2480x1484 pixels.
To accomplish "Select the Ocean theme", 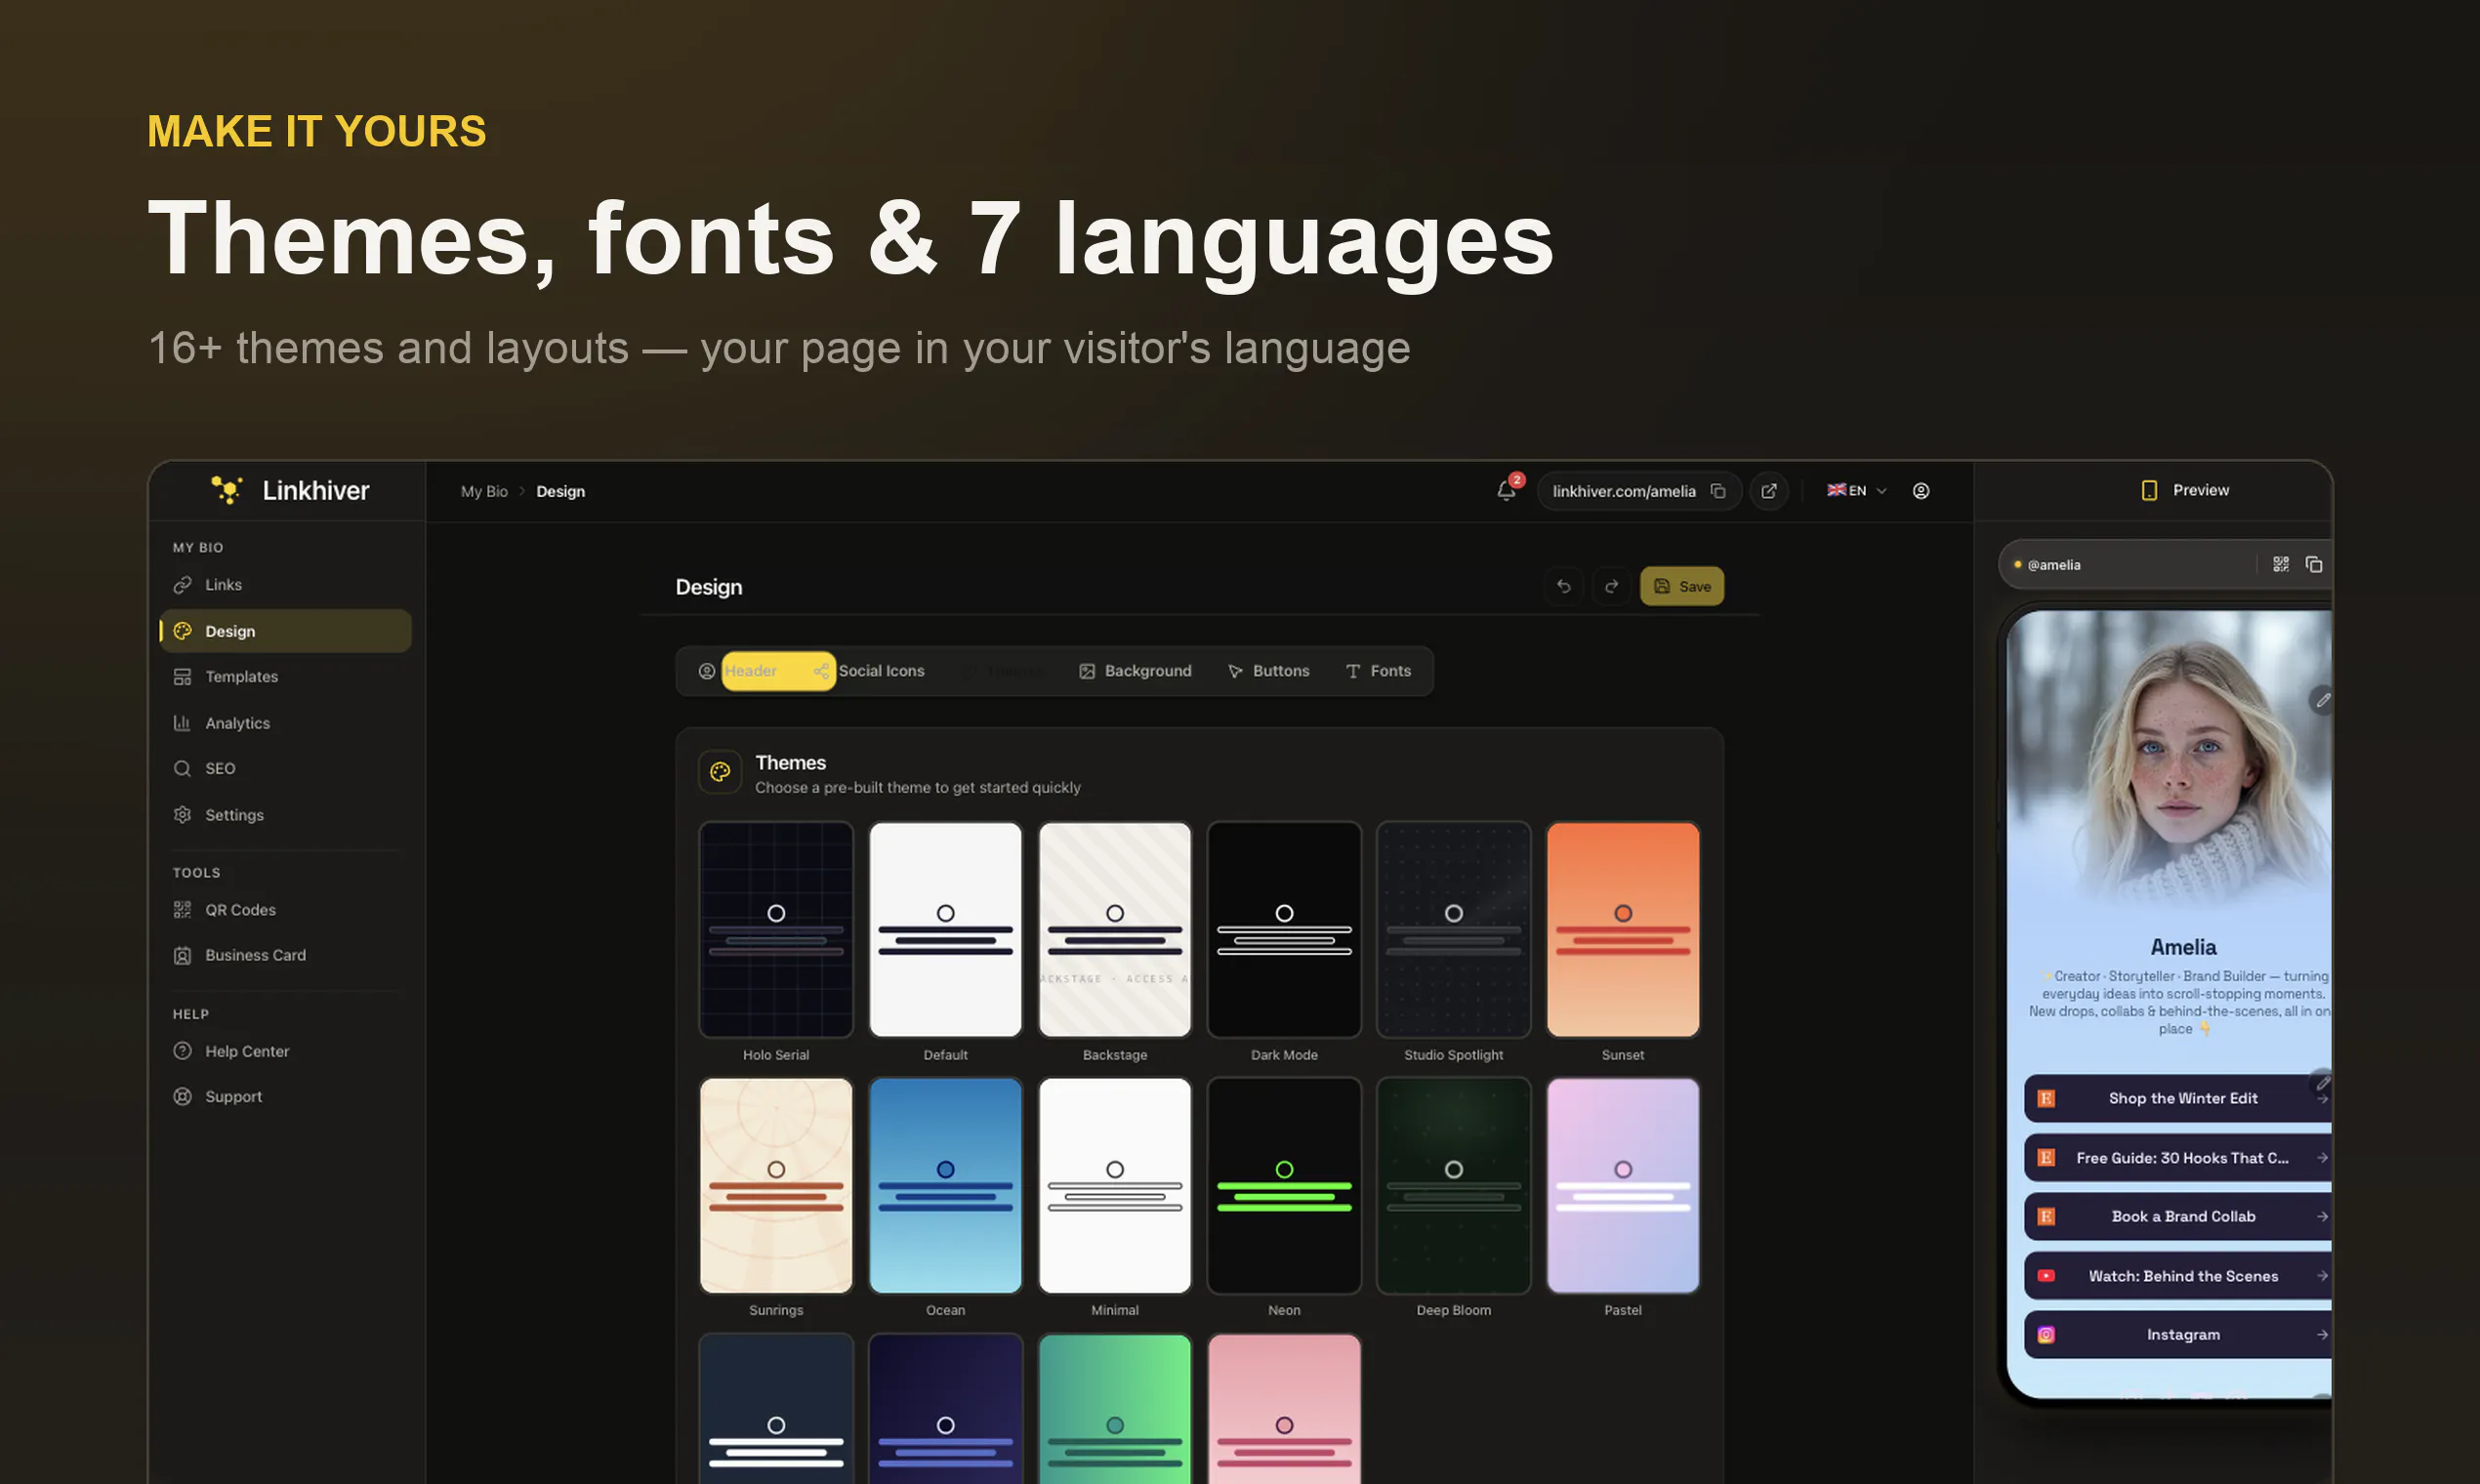I will (x=945, y=1186).
